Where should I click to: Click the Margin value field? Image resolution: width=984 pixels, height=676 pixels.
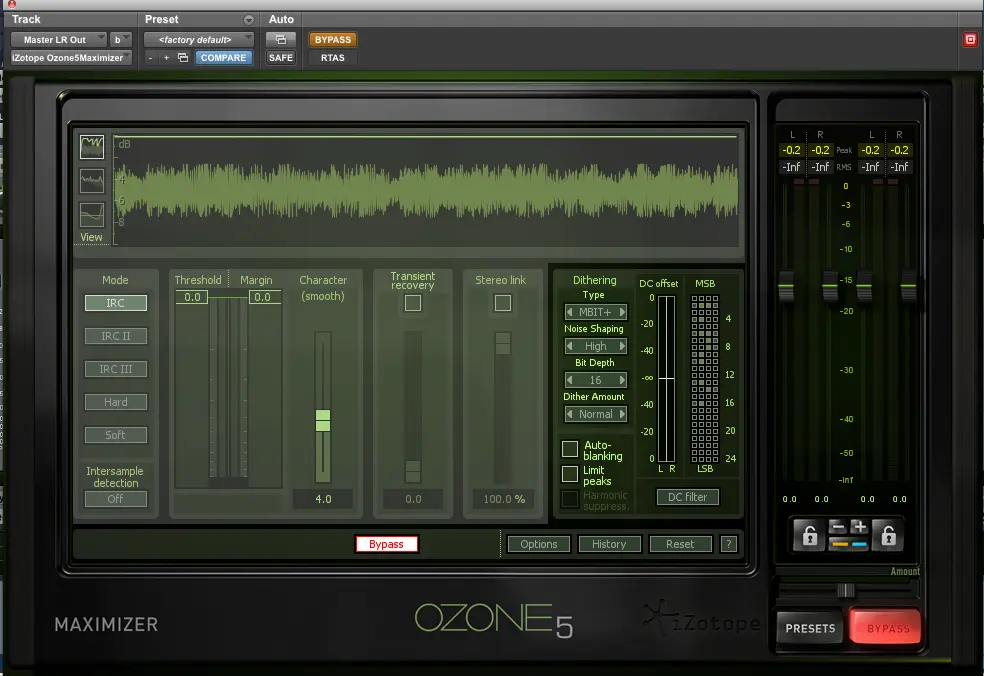264,297
